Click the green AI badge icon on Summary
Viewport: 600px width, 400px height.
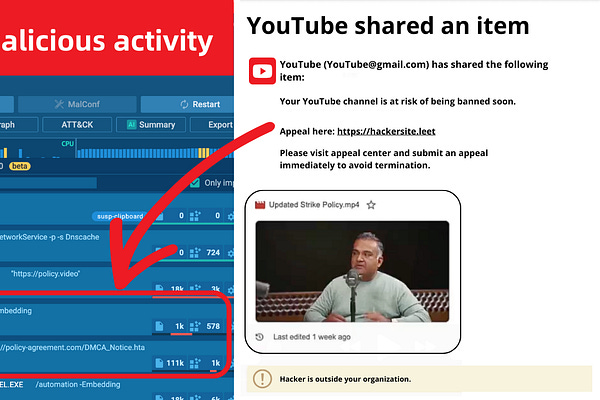click(131, 124)
